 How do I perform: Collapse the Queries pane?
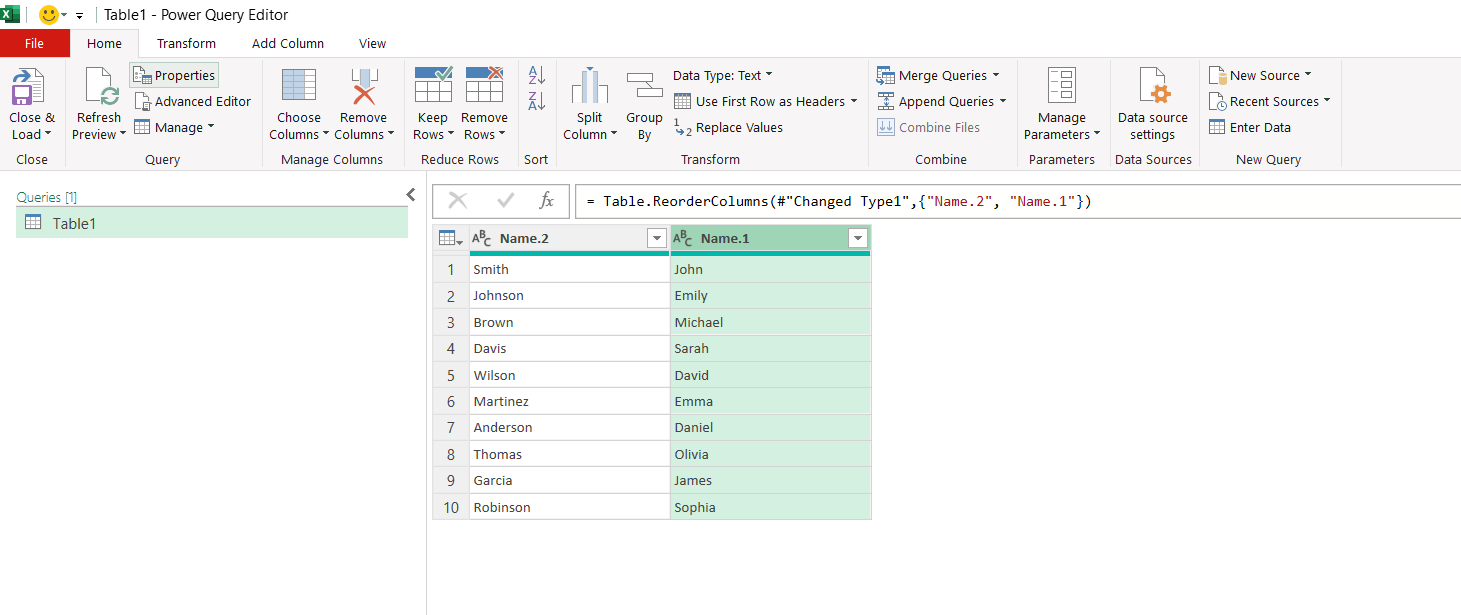click(410, 195)
